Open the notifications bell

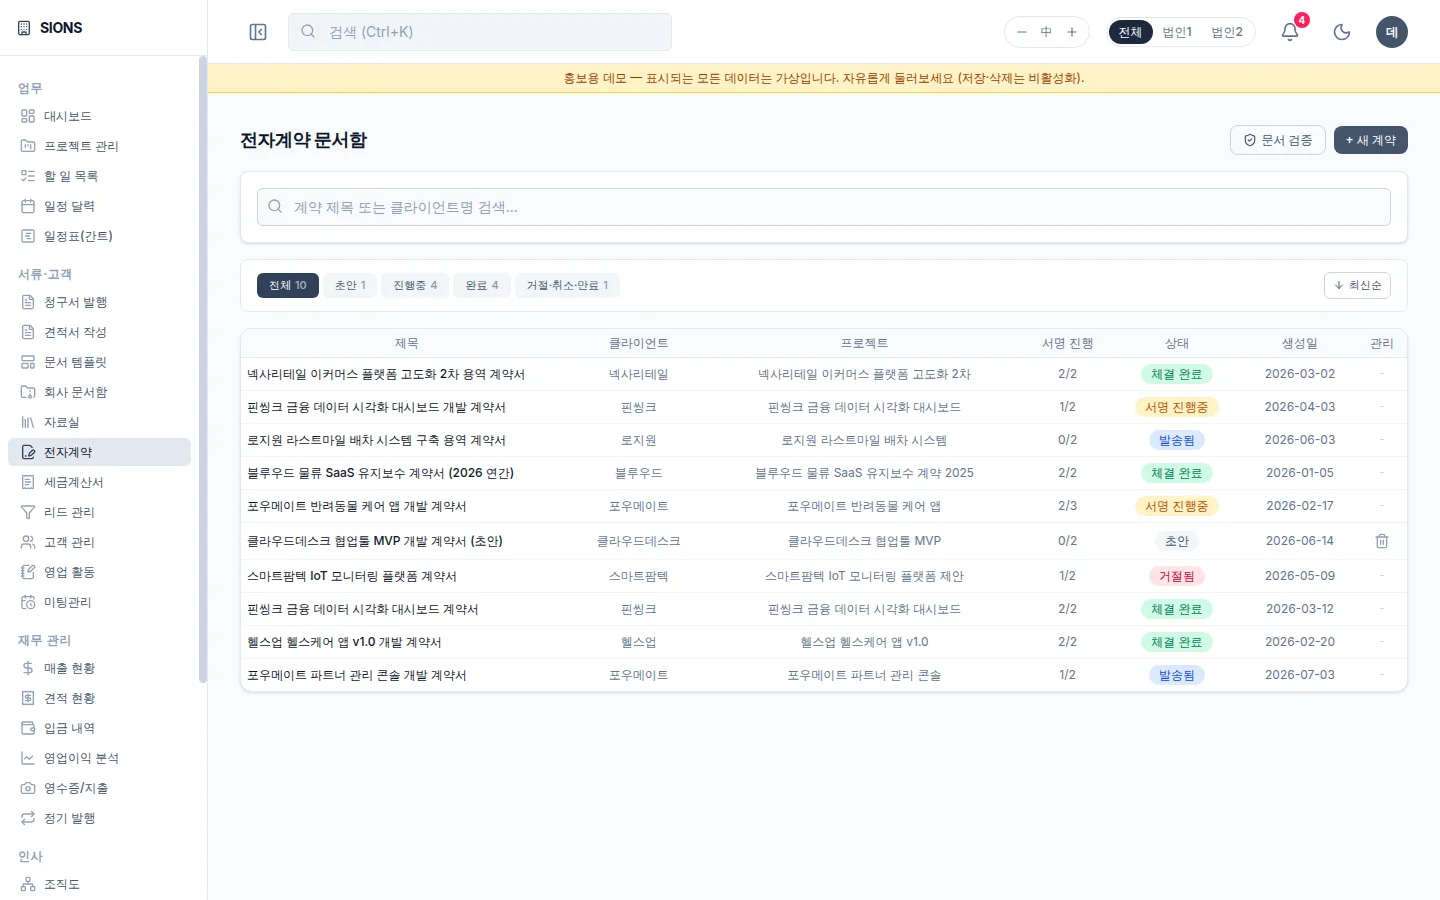pos(1290,32)
